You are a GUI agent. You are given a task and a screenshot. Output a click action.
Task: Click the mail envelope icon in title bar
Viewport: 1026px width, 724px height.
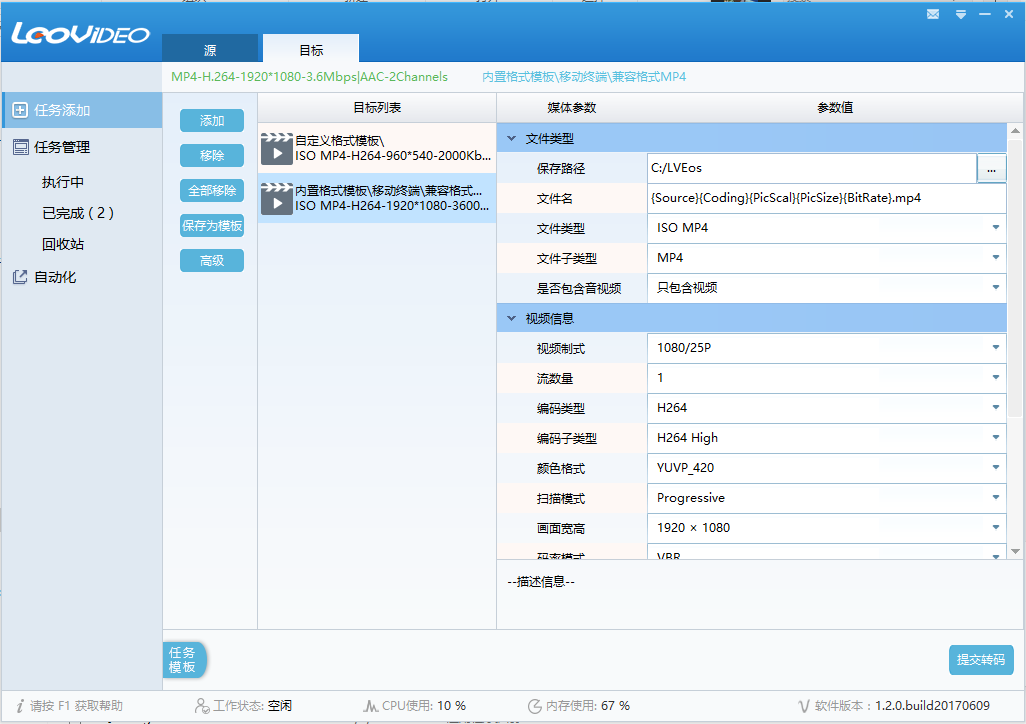(x=933, y=14)
